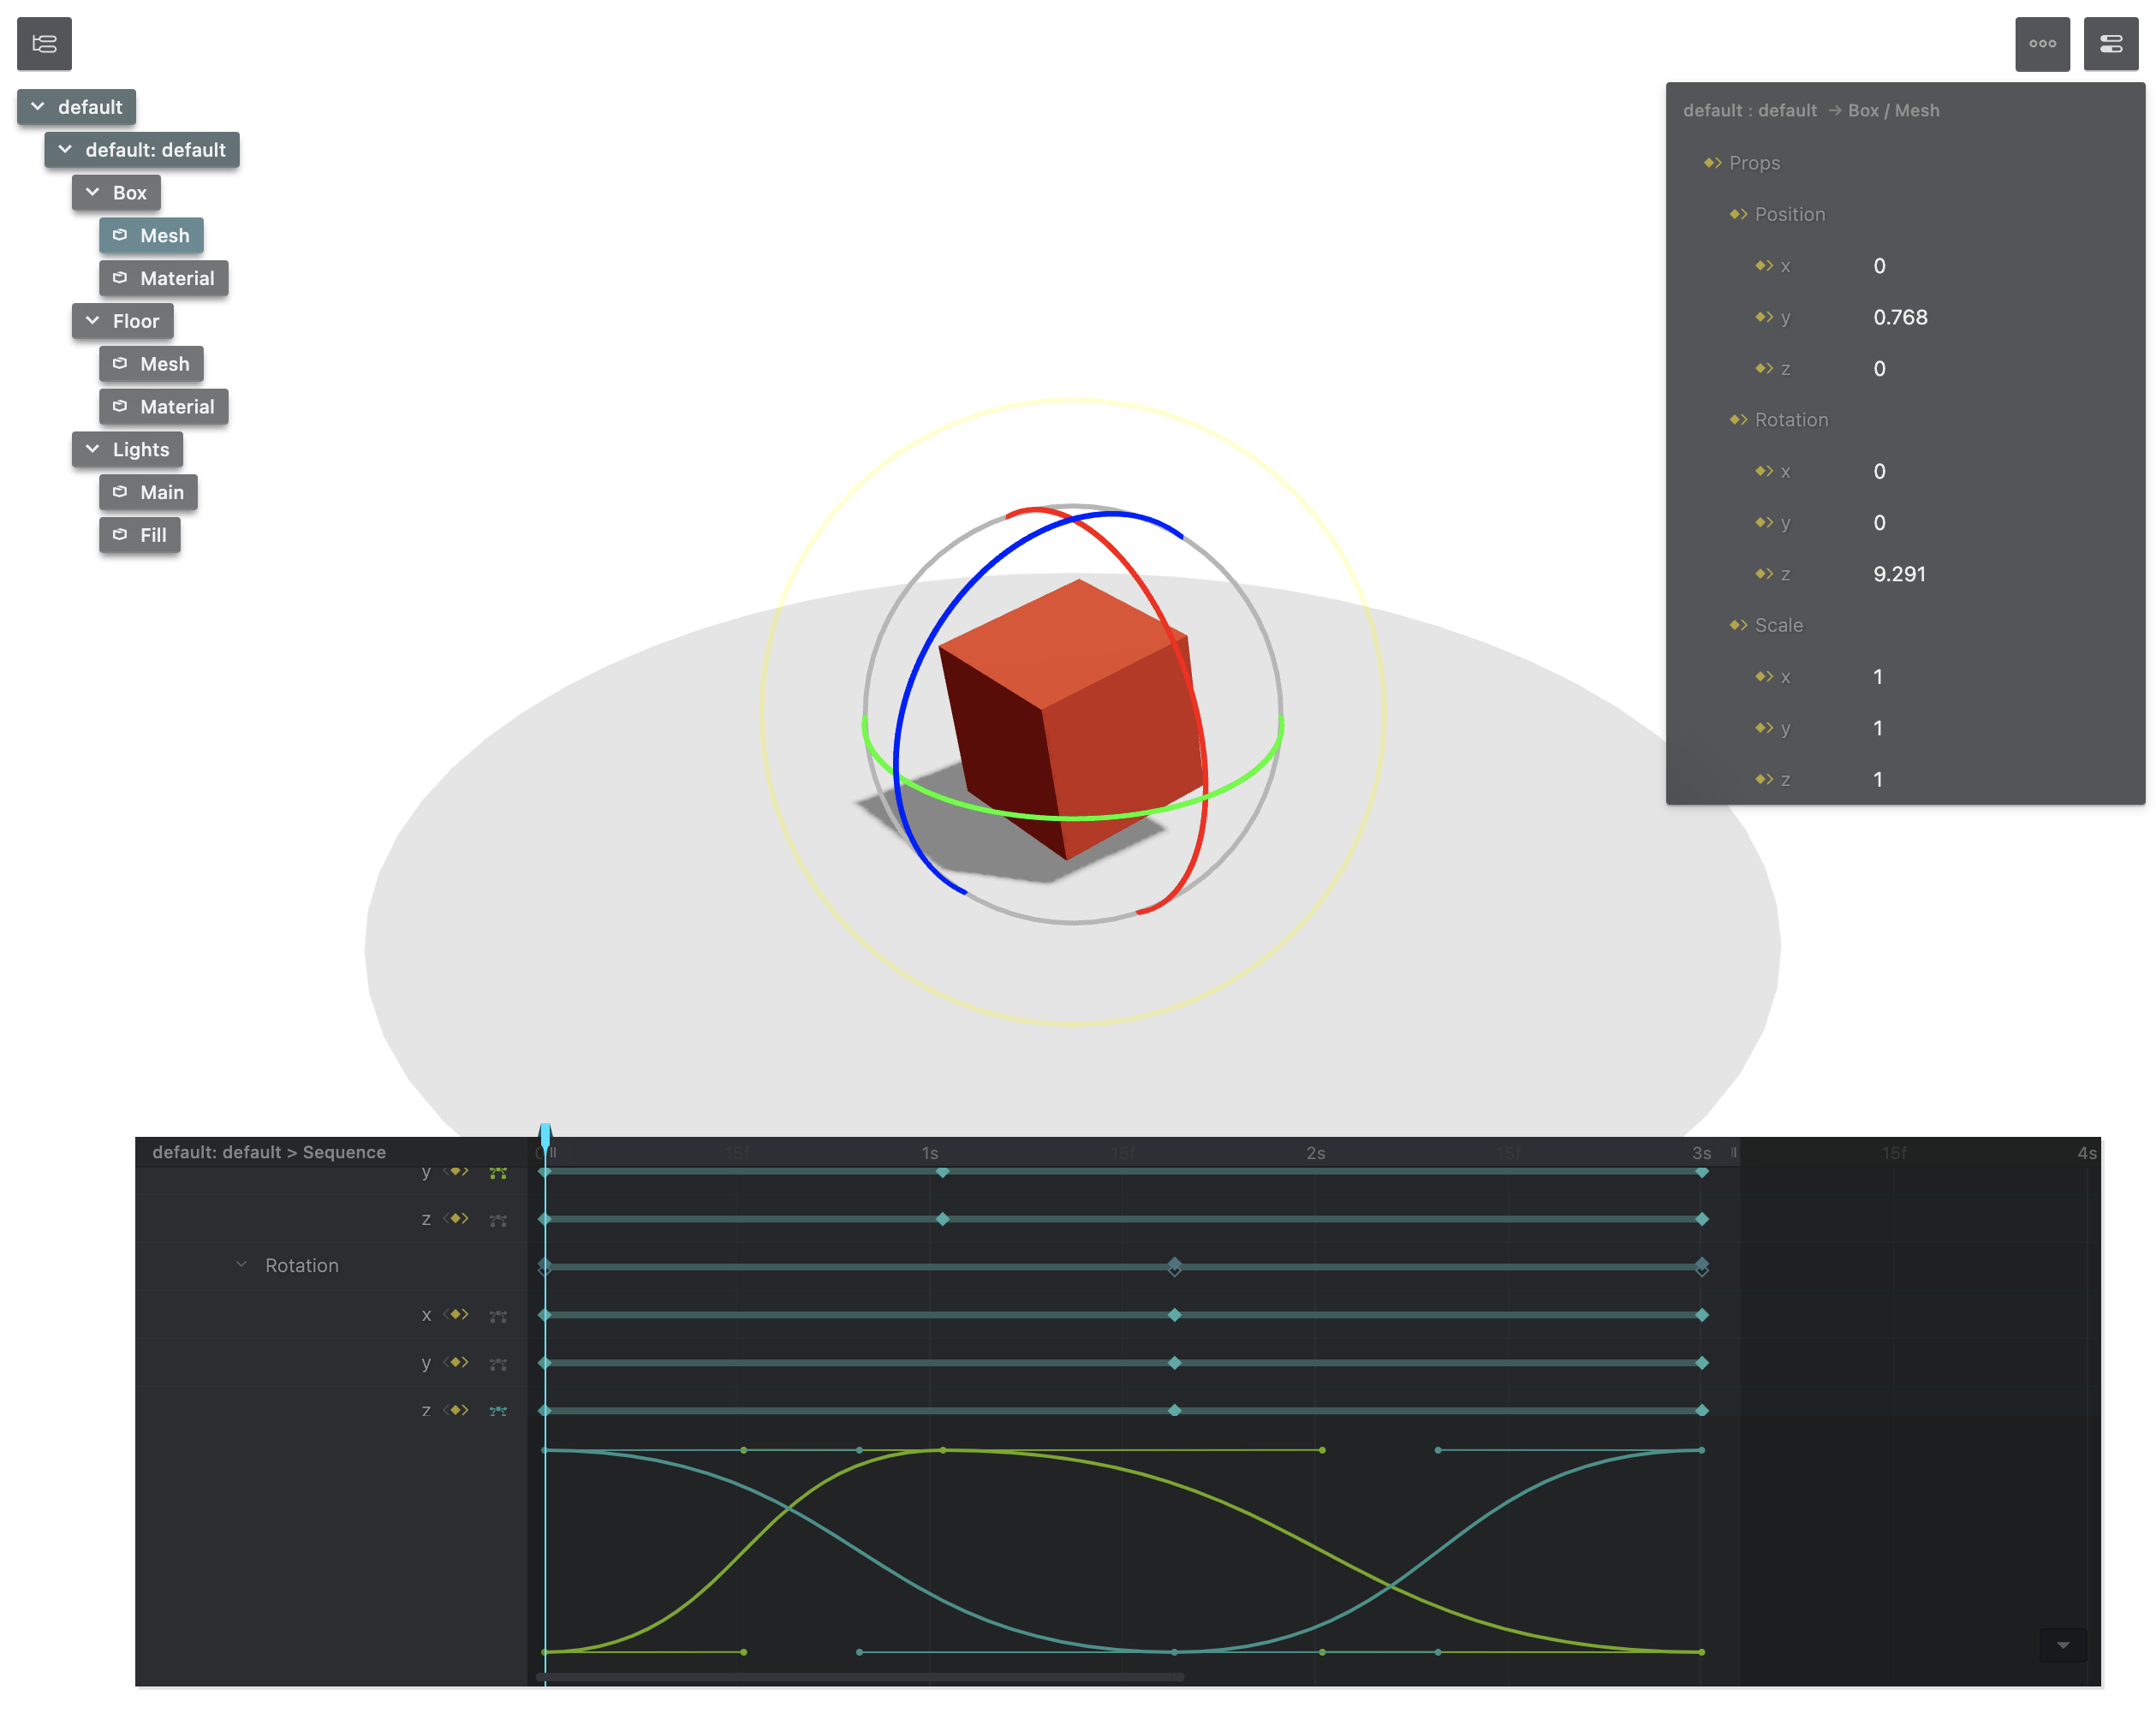Click the Position y value field 0.768
This screenshot has height=1719, width=2156.
click(x=1900, y=317)
